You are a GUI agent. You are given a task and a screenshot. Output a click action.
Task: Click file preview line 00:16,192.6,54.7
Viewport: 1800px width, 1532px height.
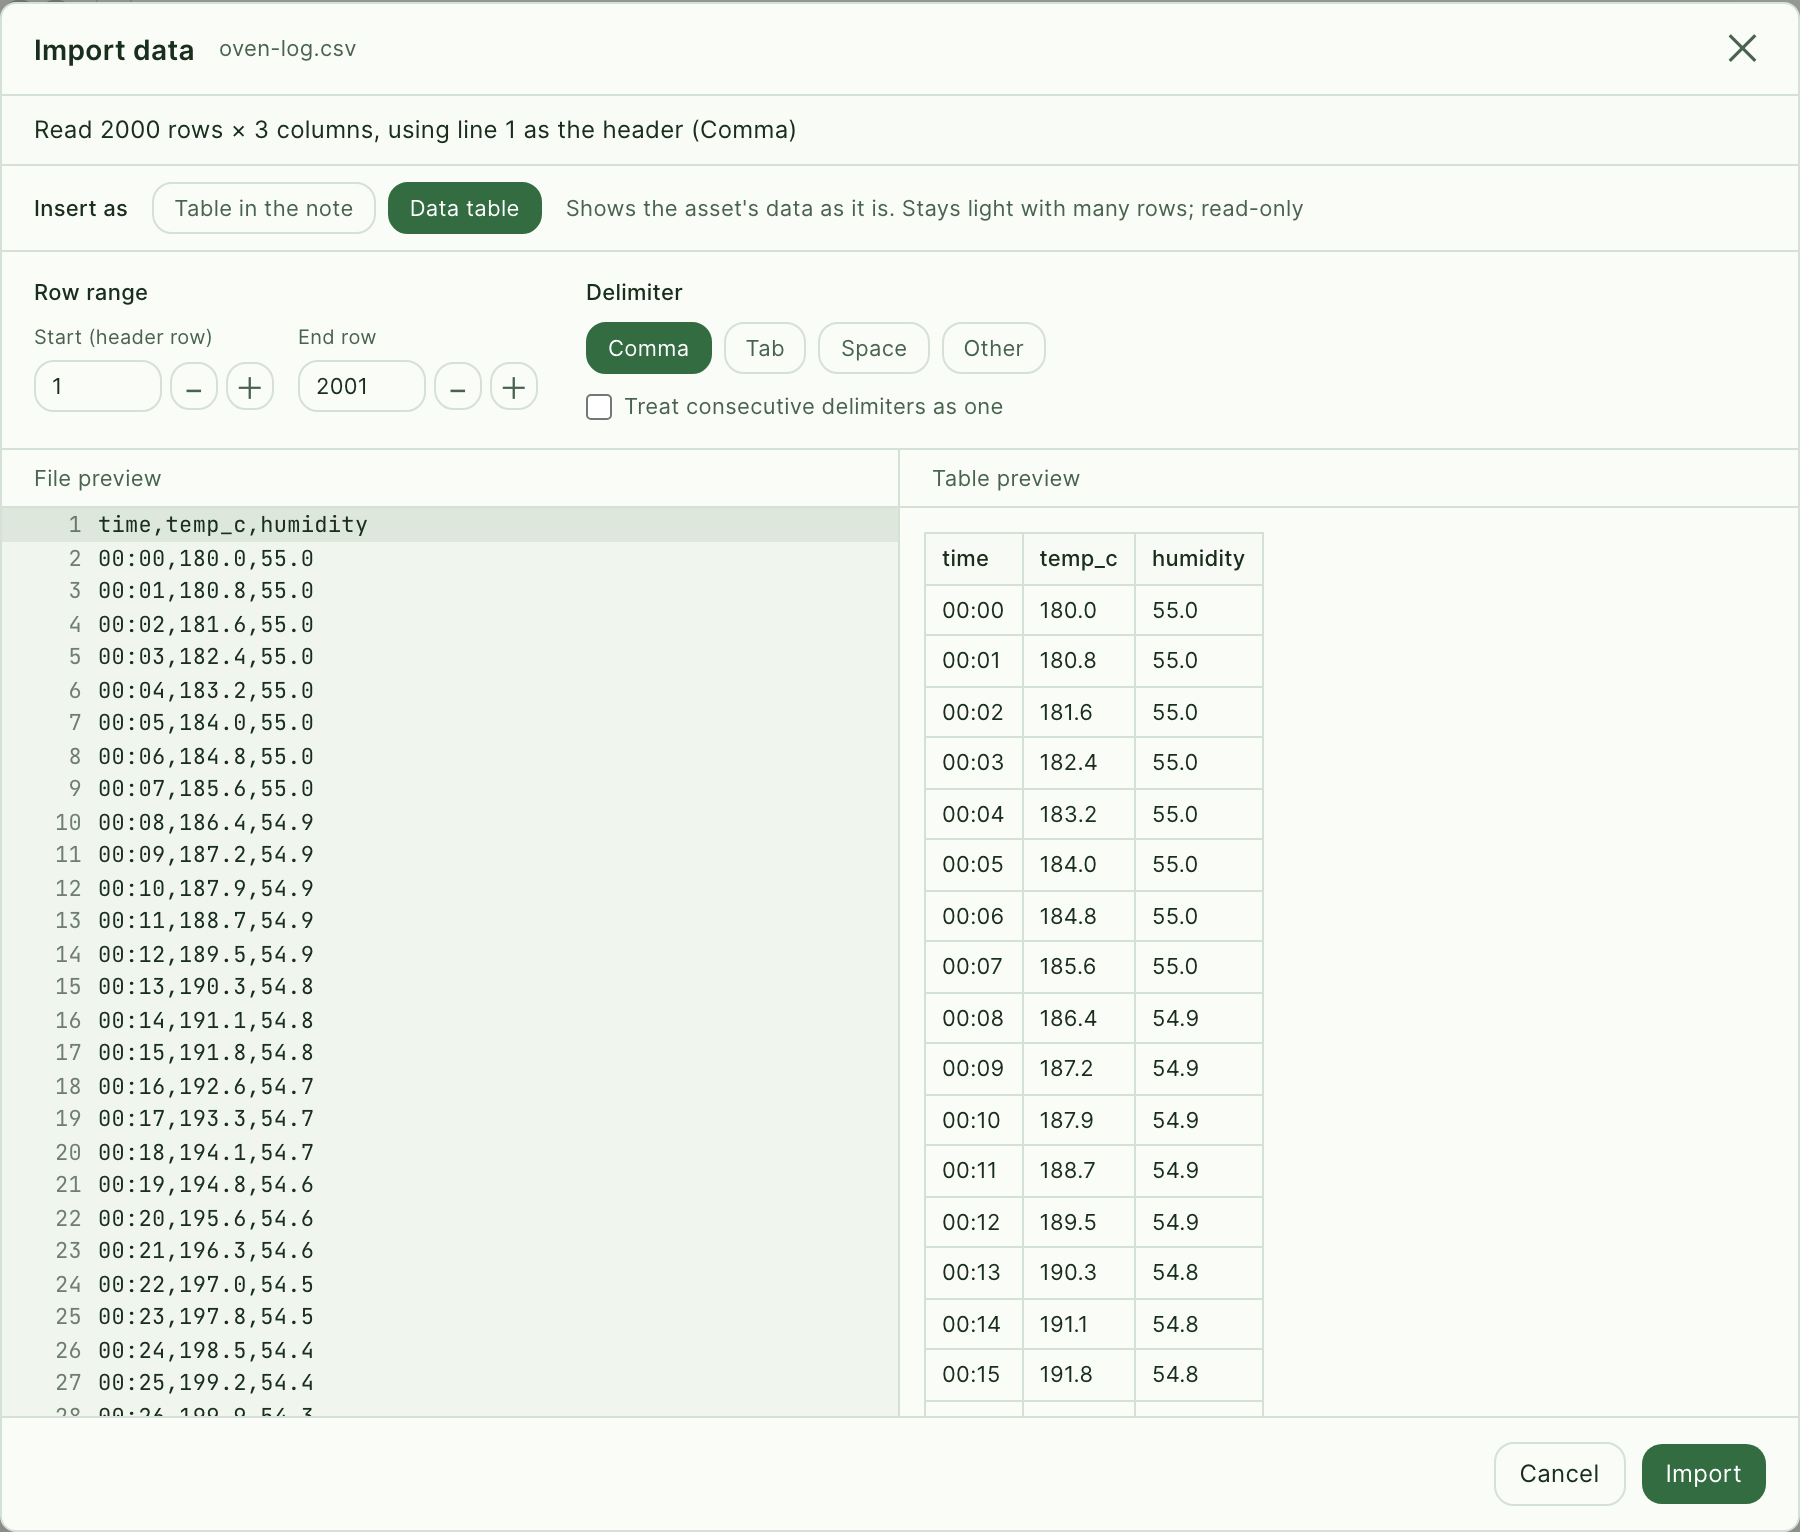(450, 1086)
